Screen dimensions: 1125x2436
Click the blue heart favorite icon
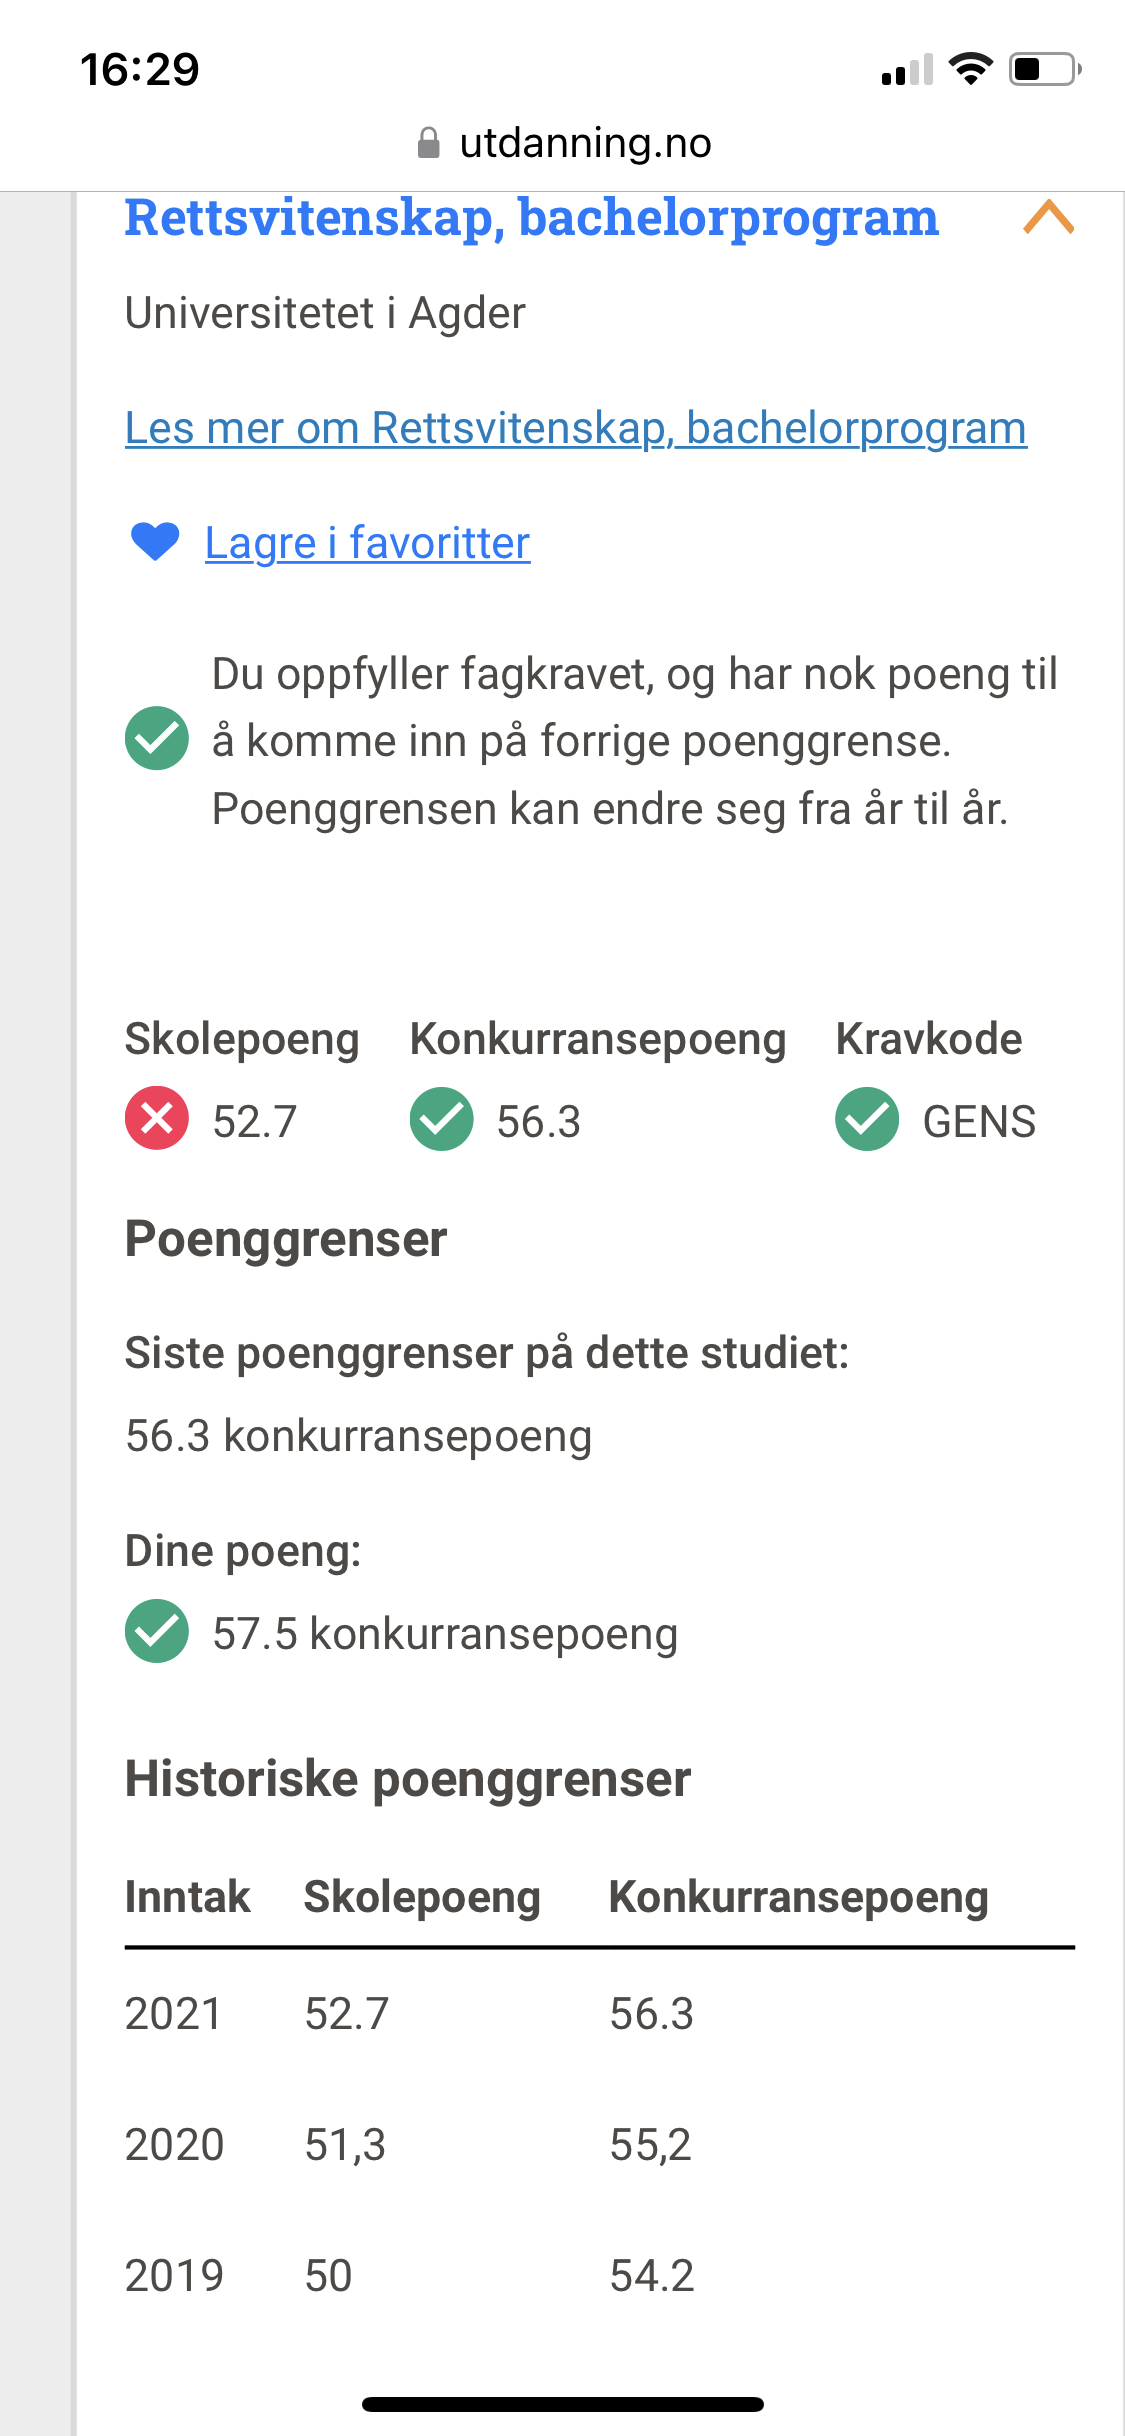155,542
